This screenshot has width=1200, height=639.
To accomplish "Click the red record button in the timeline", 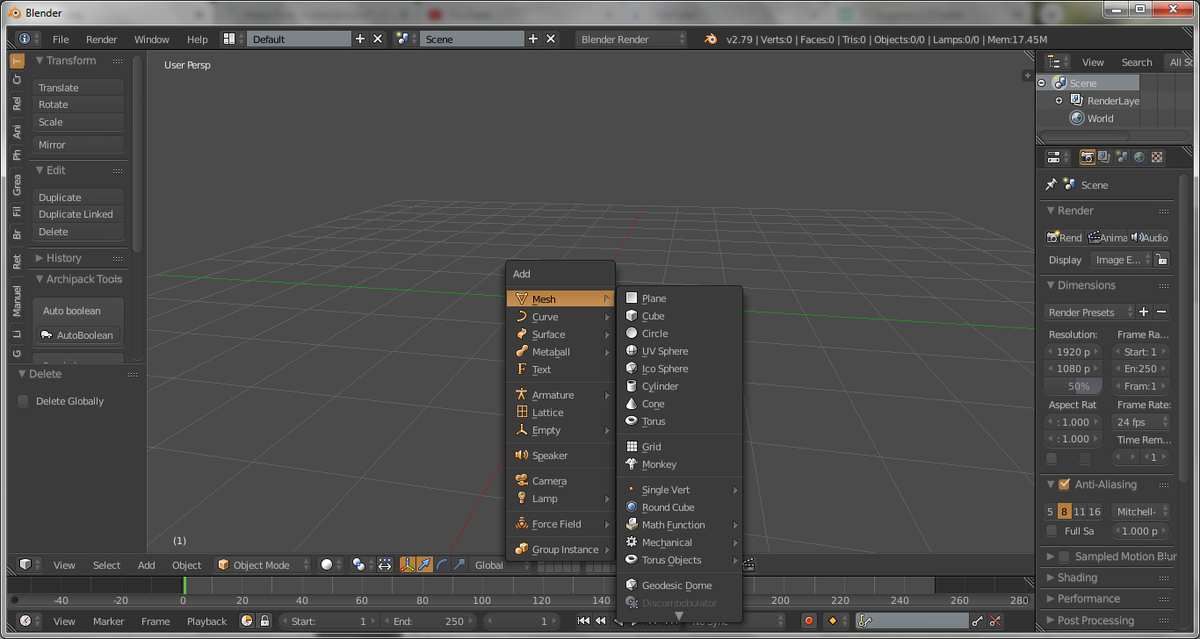I will pos(807,621).
